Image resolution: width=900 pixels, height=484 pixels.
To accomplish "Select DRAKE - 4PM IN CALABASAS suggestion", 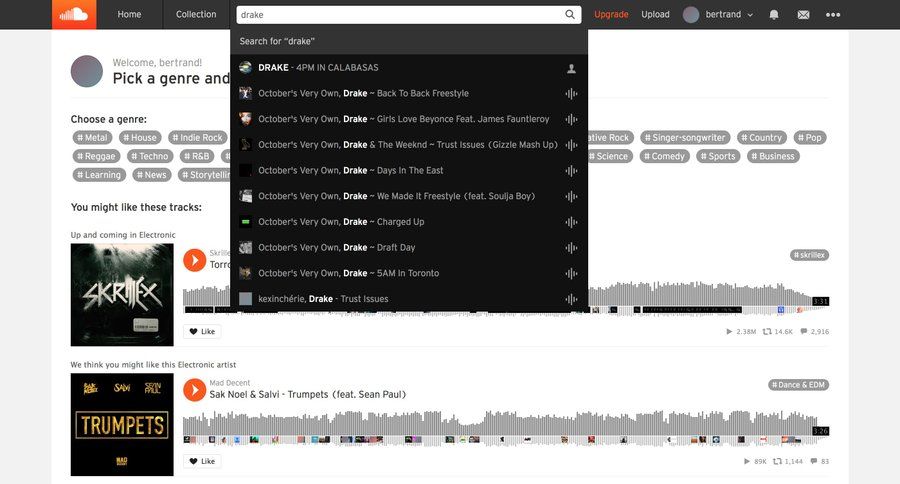I will click(409, 68).
